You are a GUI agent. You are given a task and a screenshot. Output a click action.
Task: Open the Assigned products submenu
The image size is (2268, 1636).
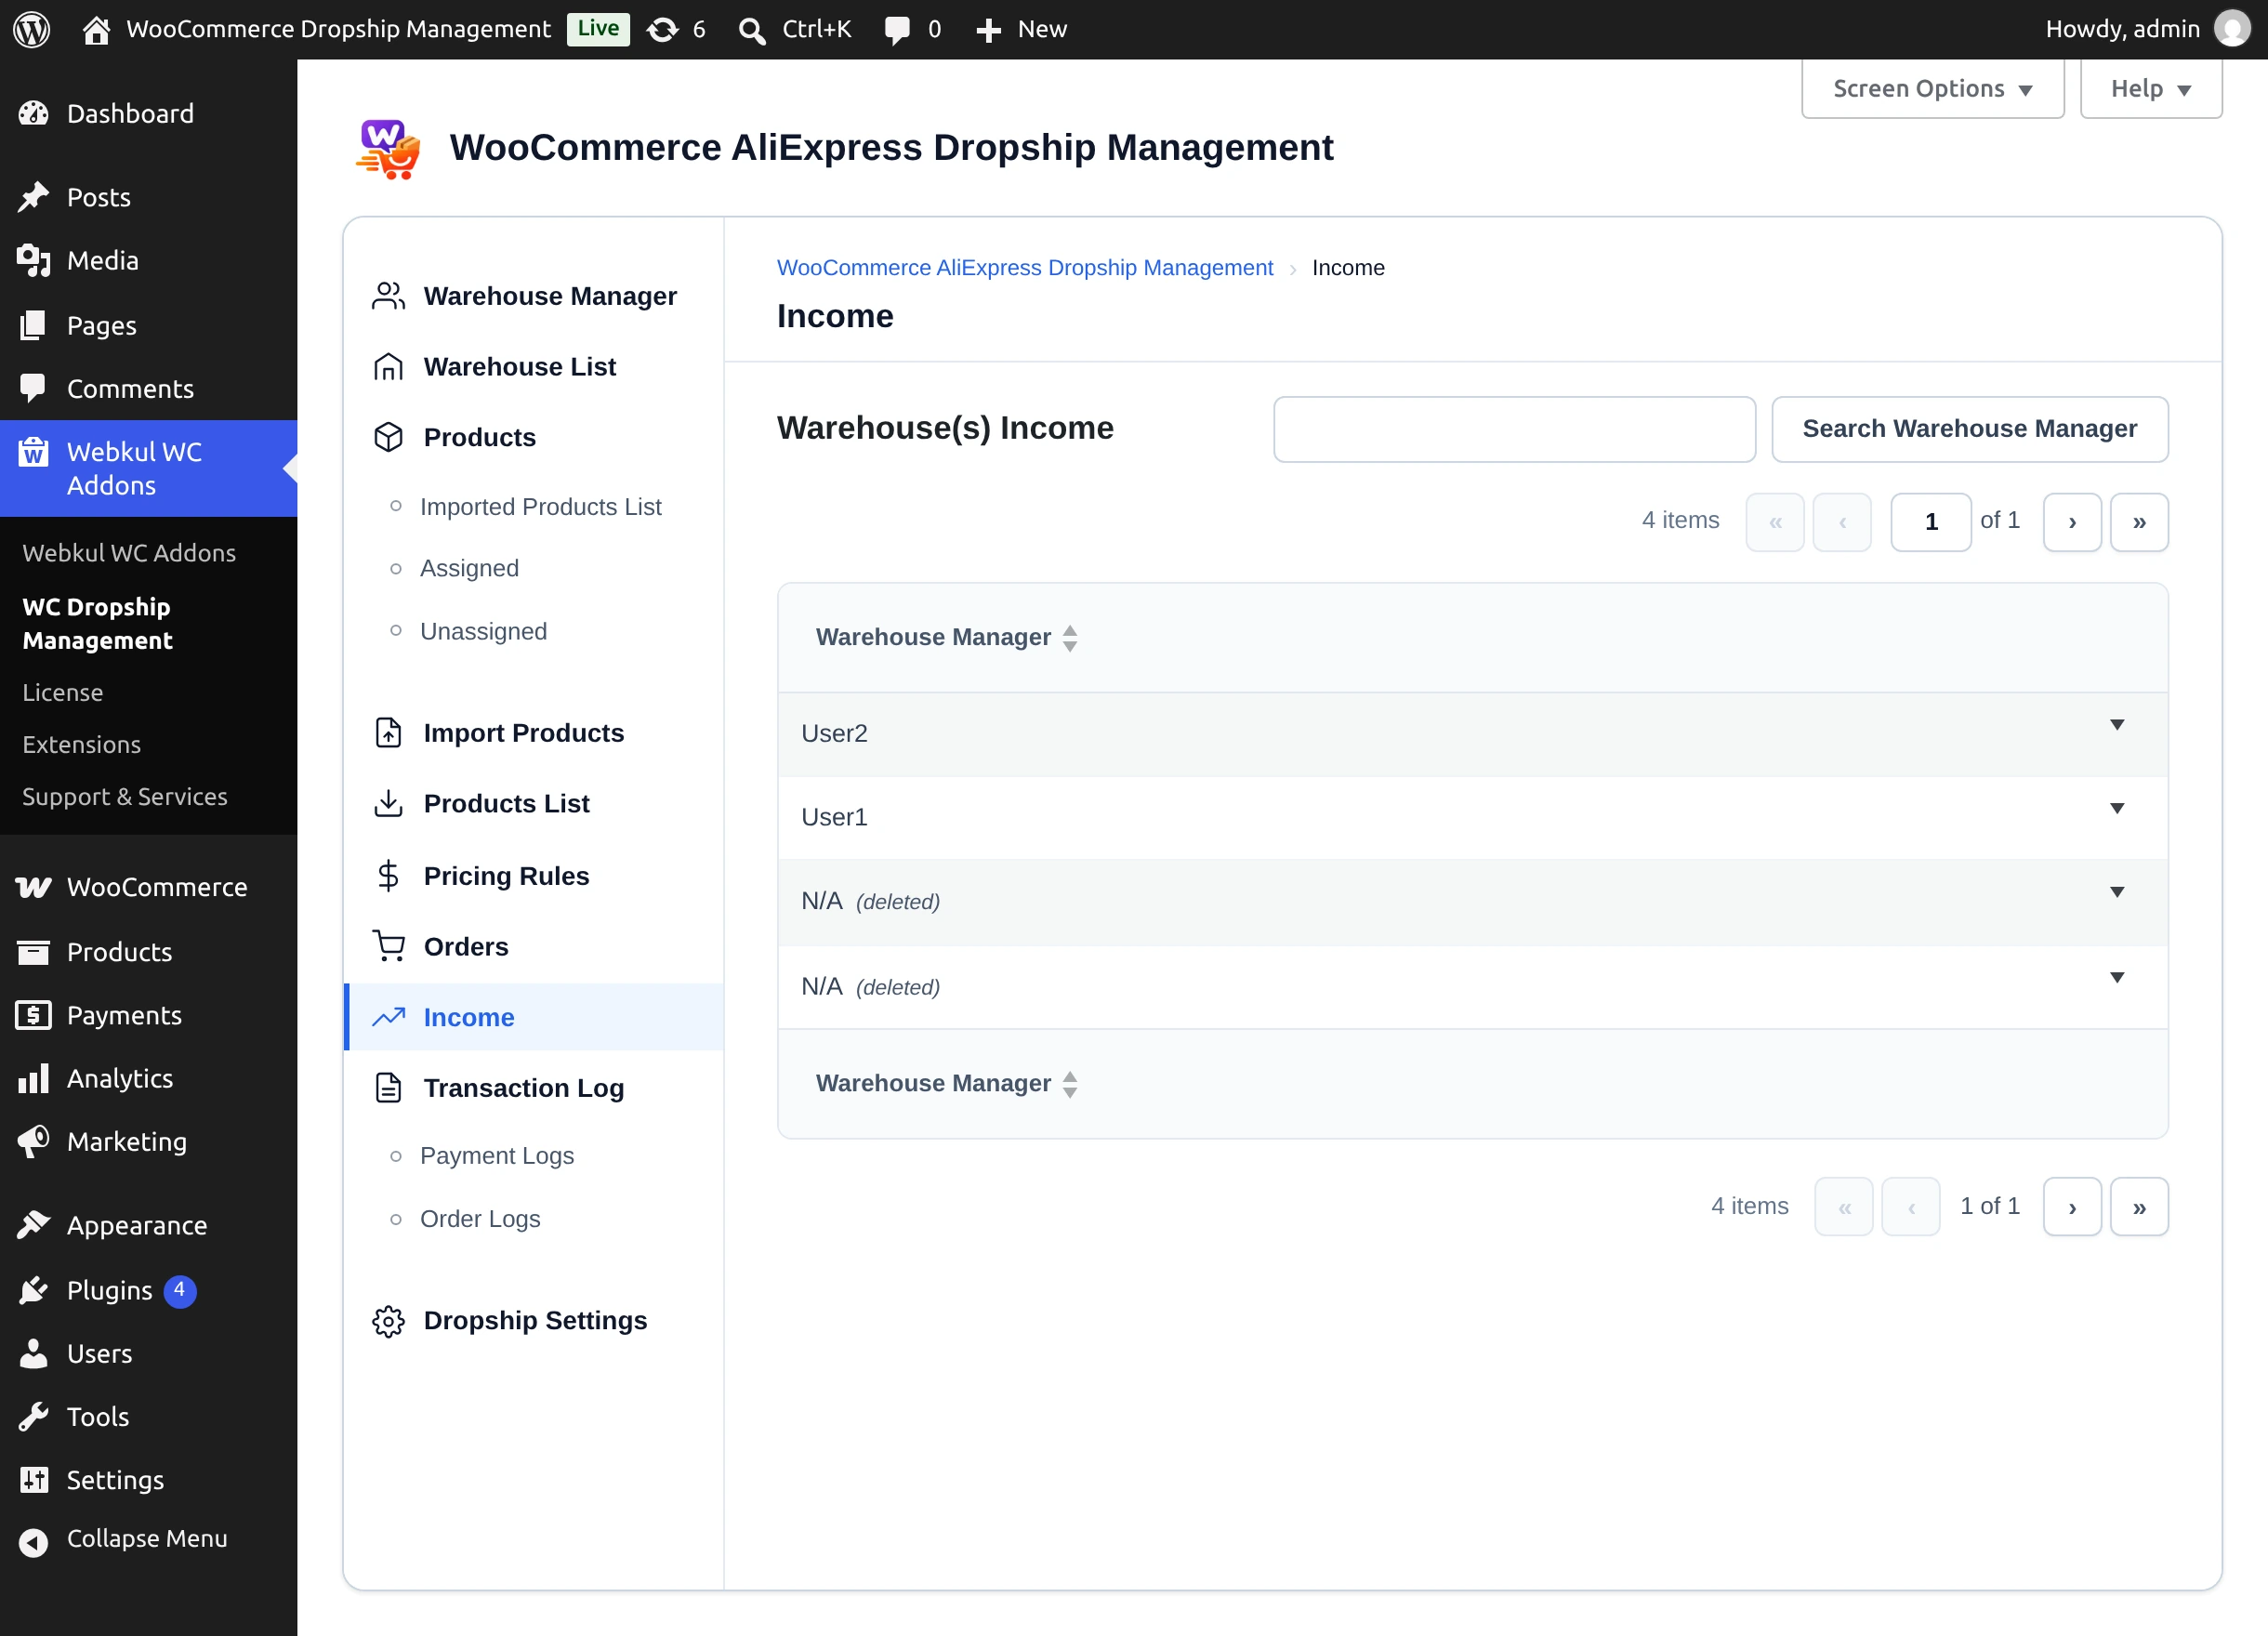469,568
